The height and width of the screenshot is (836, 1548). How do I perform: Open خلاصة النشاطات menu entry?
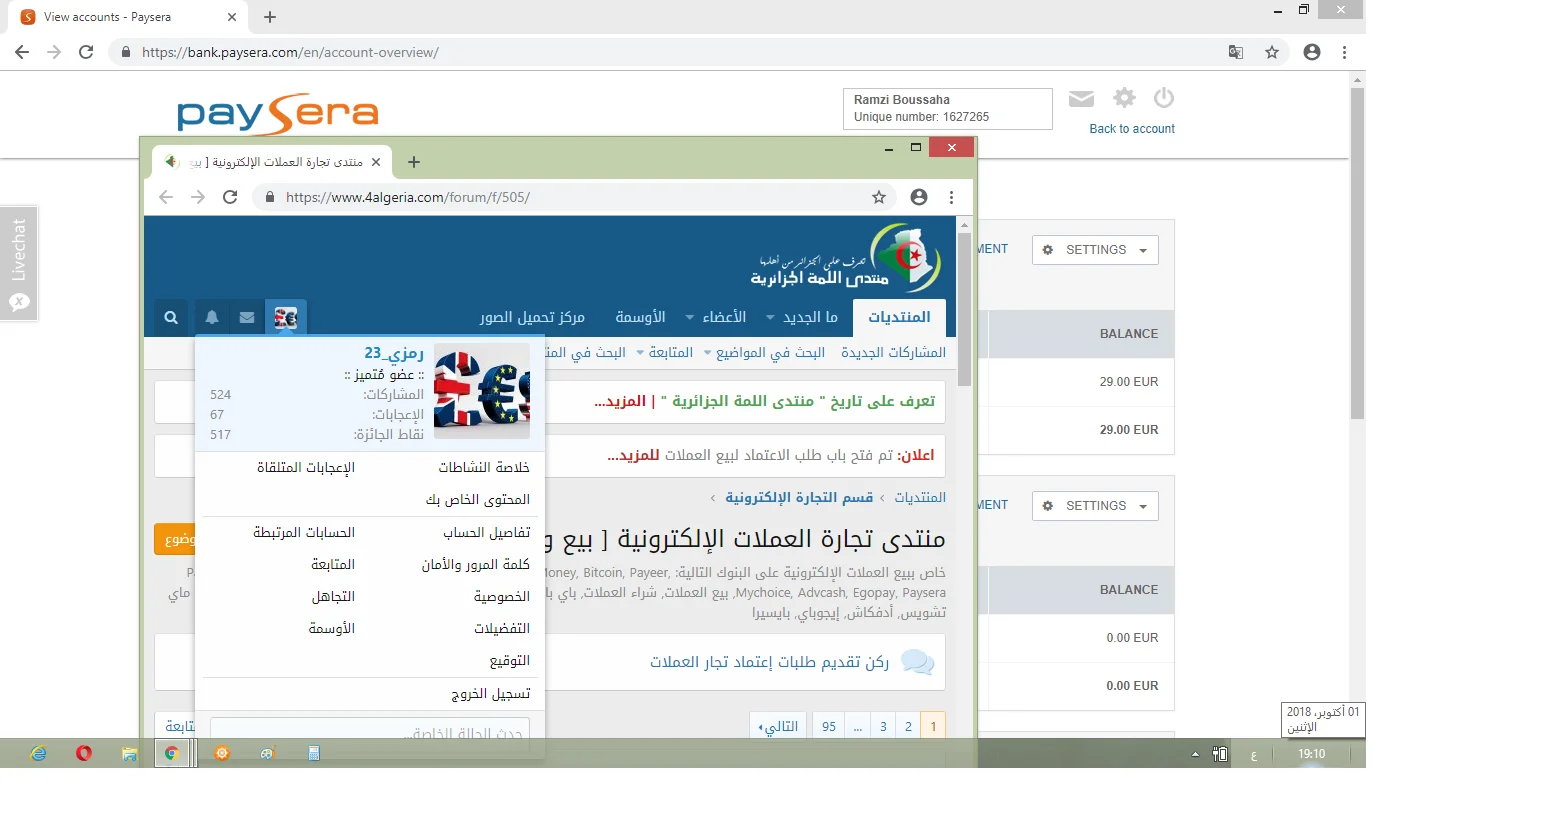coord(484,467)
